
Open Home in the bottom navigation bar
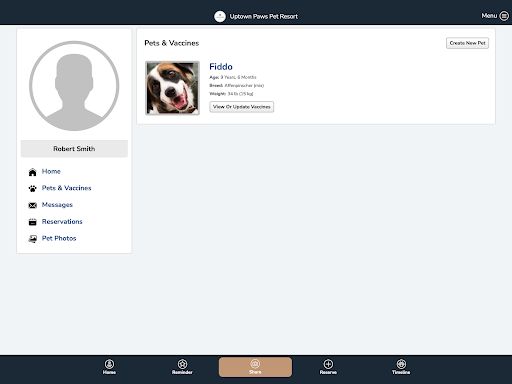pos(109,367)
